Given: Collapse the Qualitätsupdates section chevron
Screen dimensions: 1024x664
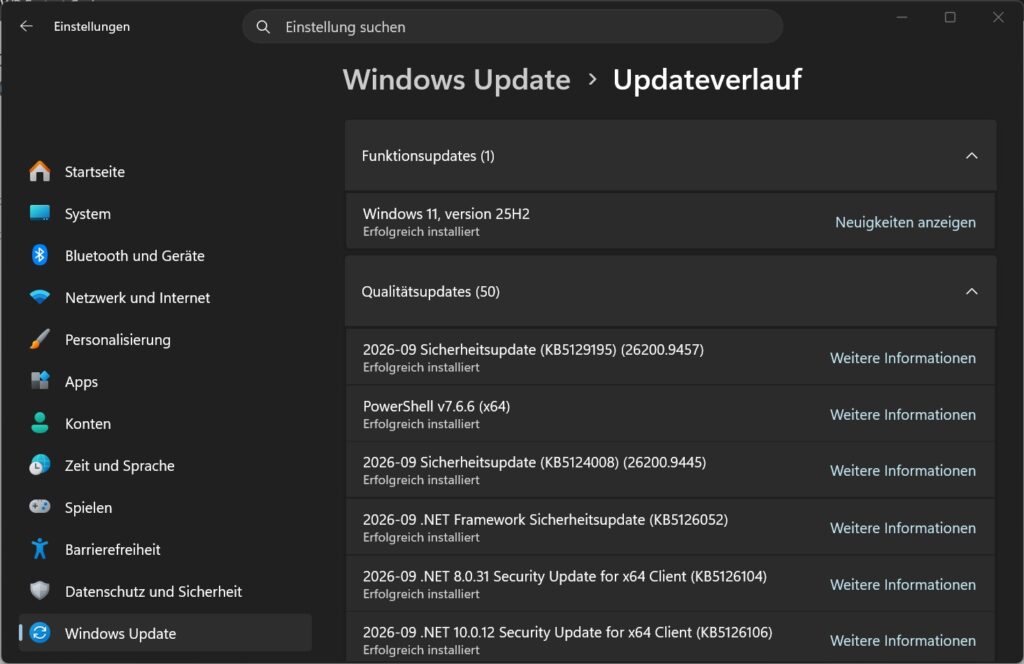Looking at the screenshot, I should click(971, 291).
